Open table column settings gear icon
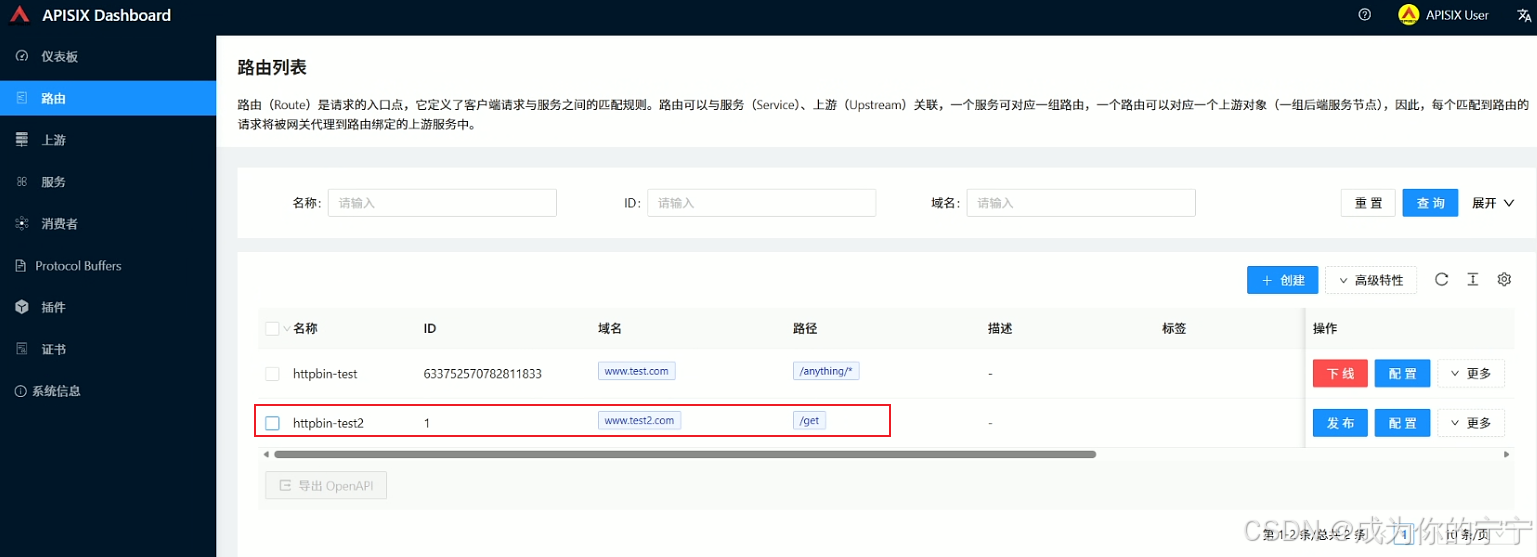 (1503, 280)
